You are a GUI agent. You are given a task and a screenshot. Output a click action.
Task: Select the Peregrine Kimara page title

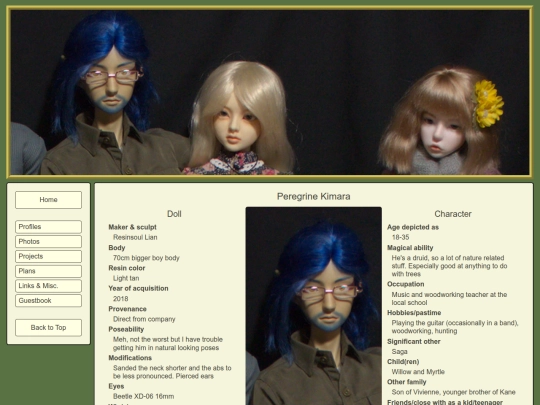pyautogui.click(x=313, y=196)
